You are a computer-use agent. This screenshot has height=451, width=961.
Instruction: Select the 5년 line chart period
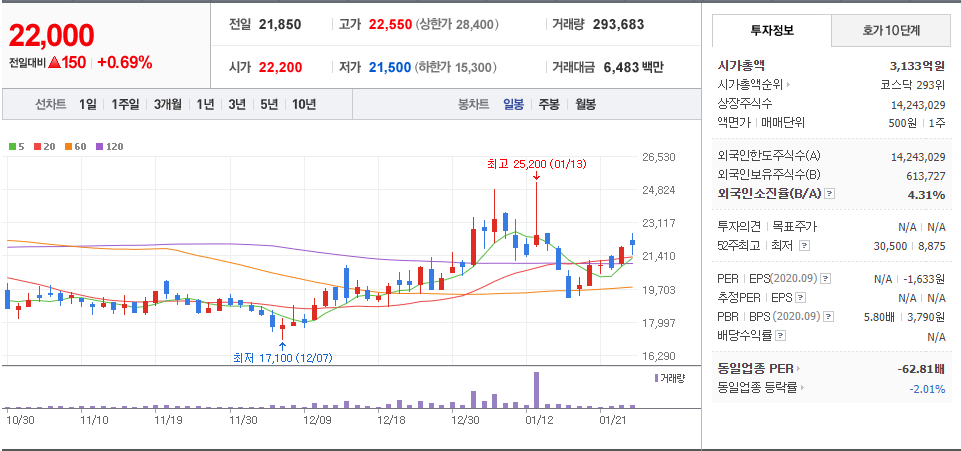click(269, 104)
